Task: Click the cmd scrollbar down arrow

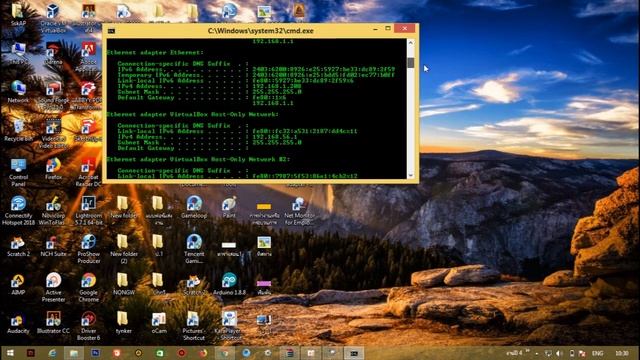Action: (411, 175)
